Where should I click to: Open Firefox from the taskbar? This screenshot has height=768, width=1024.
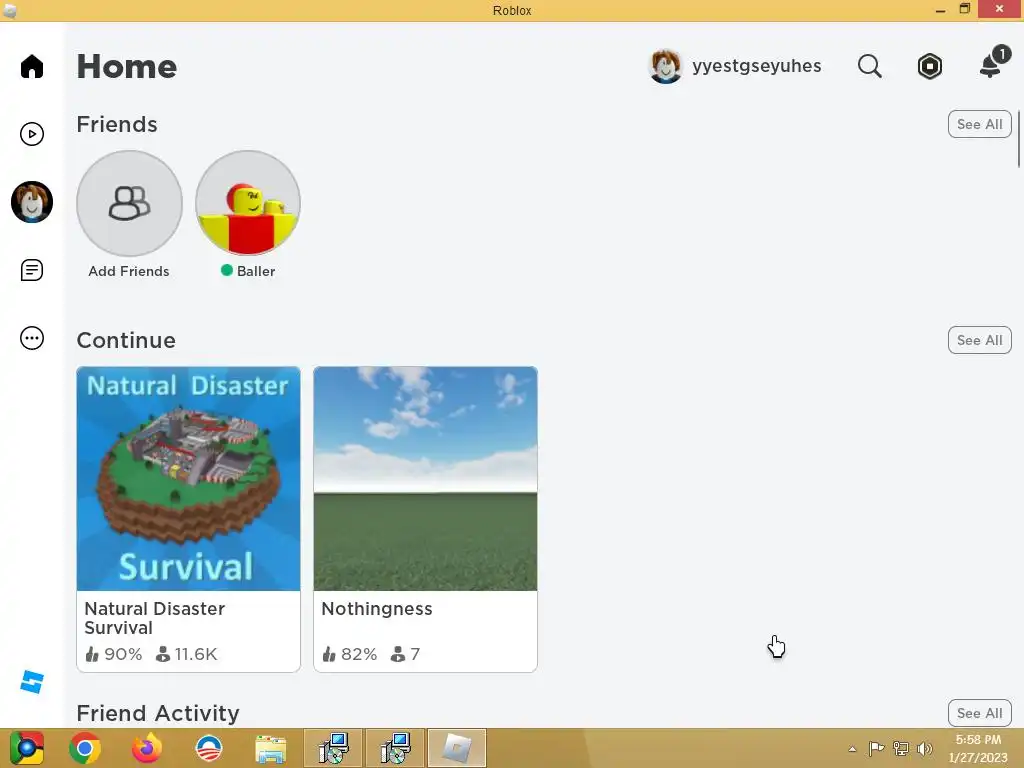click(x=147, y=748)
